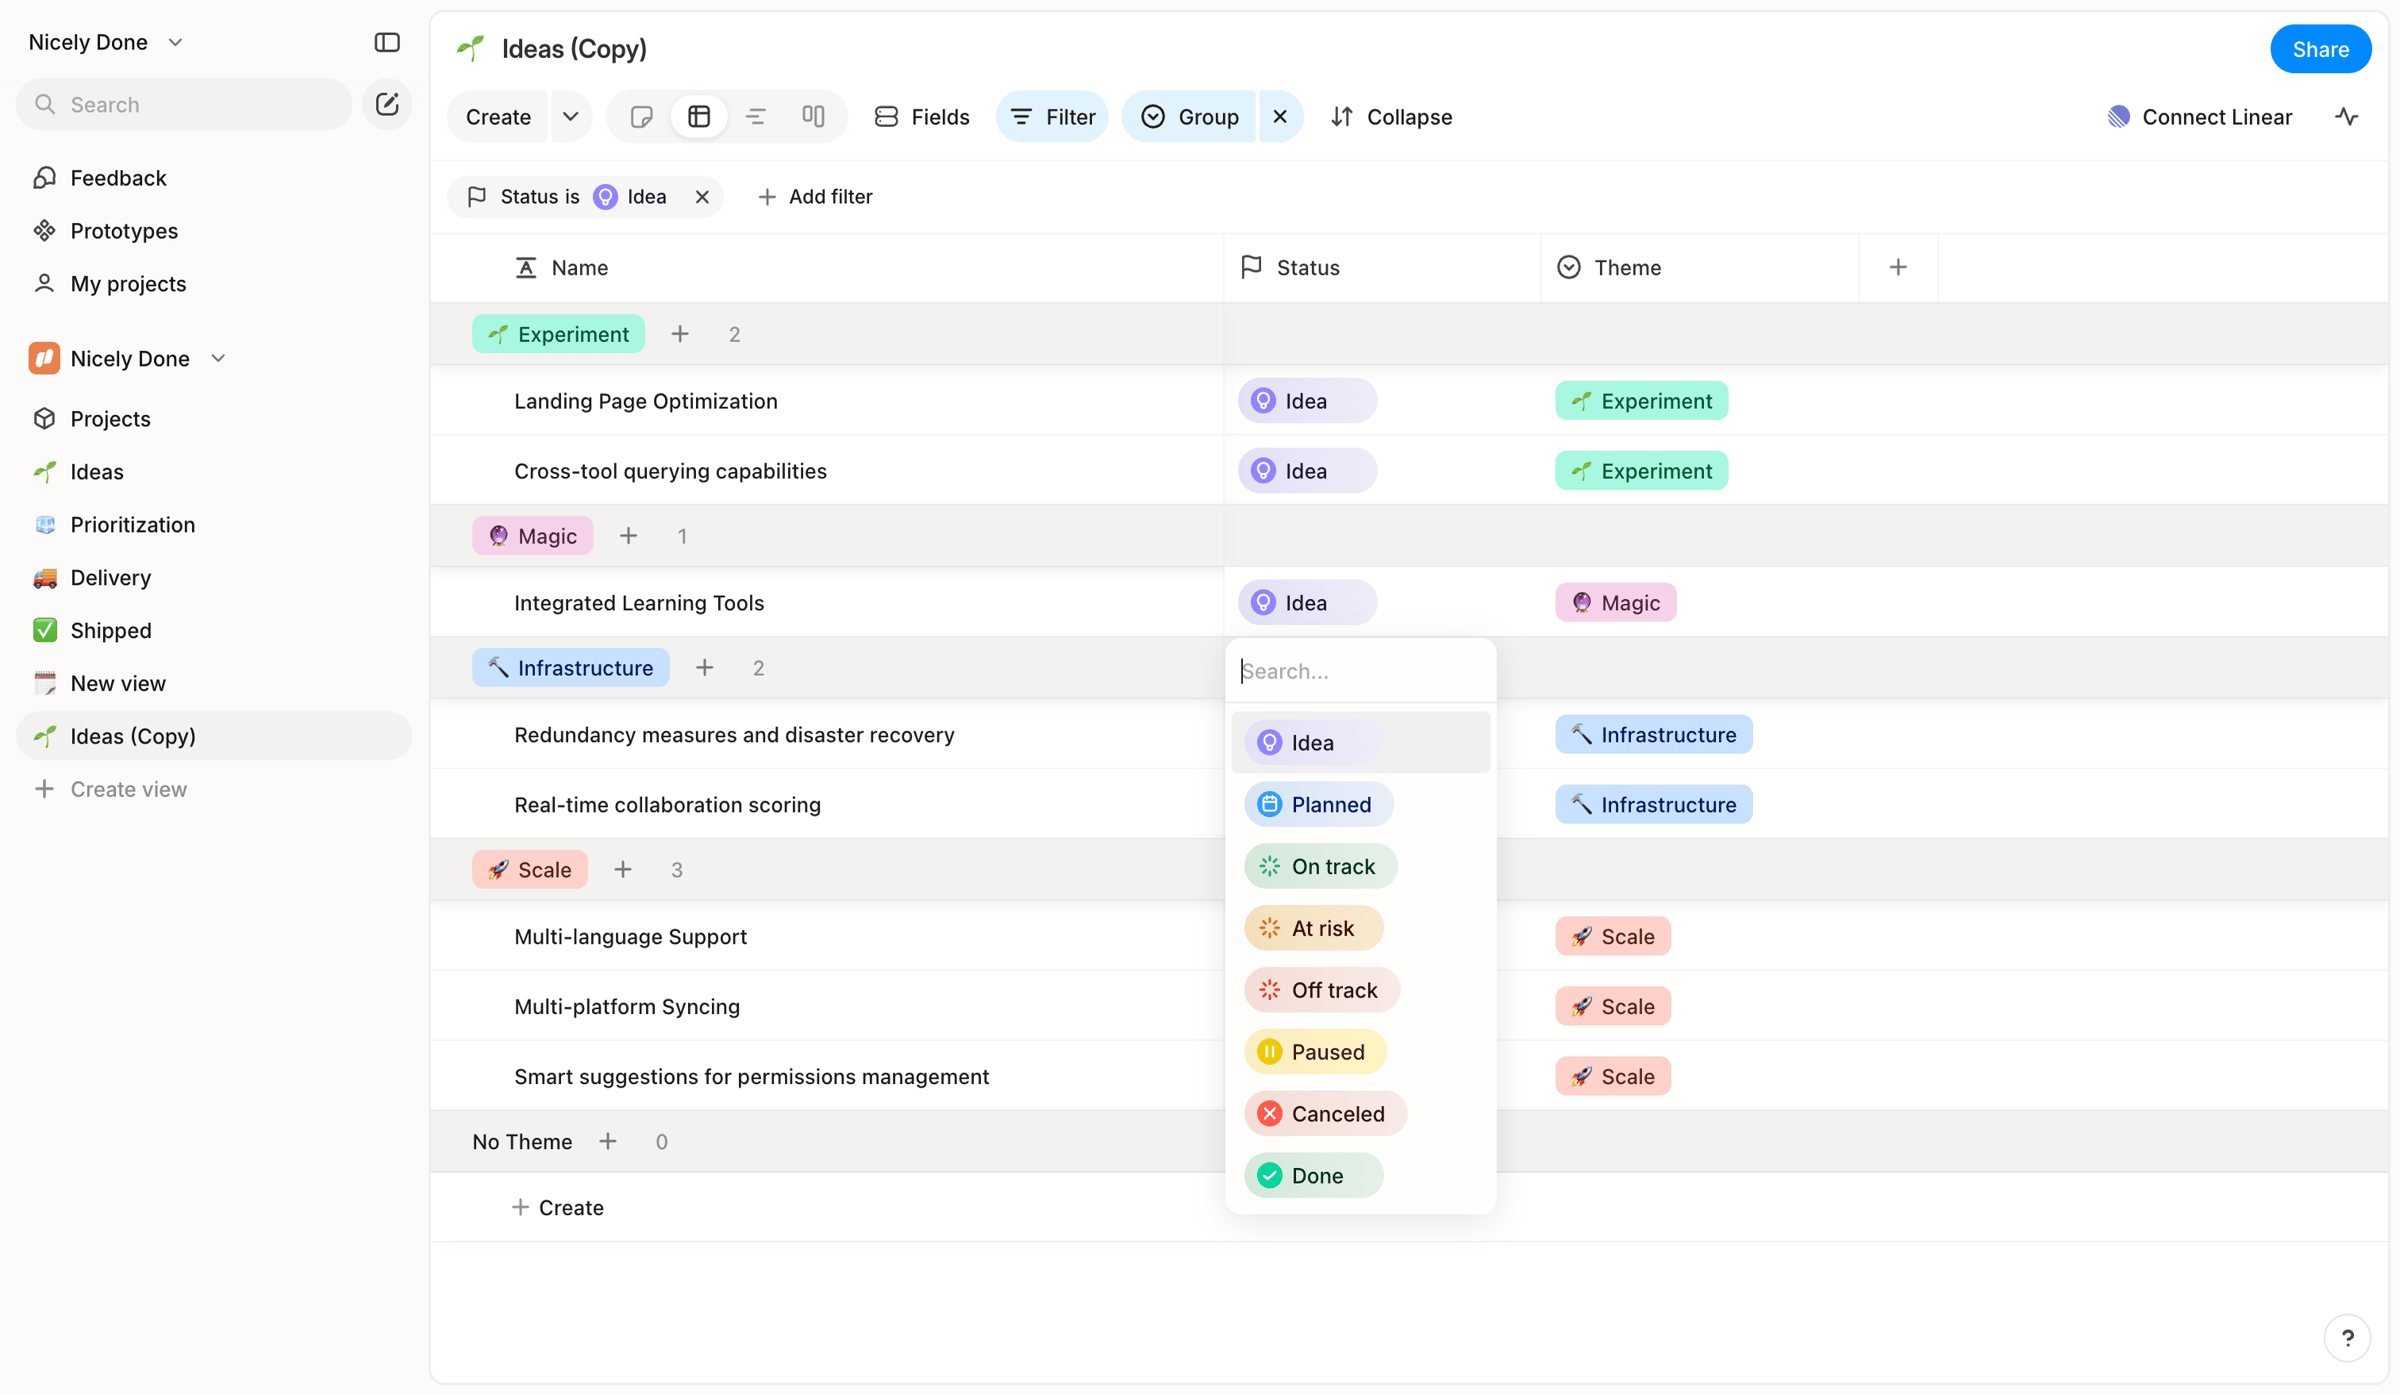Click Add filter
Image resolution: width=2400 pixels, height=1395 pixels.
tap(815, 197)
